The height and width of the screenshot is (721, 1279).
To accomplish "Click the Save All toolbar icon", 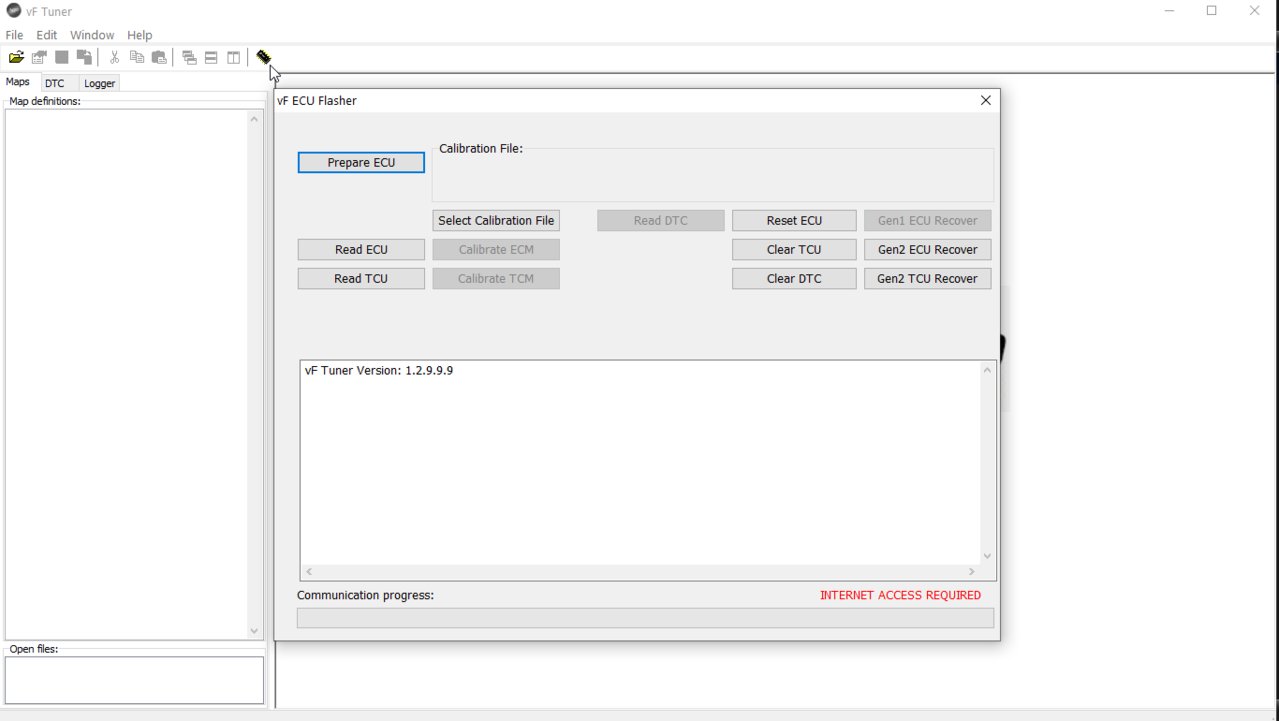I will pyautogui.click(x=84, y=58).
